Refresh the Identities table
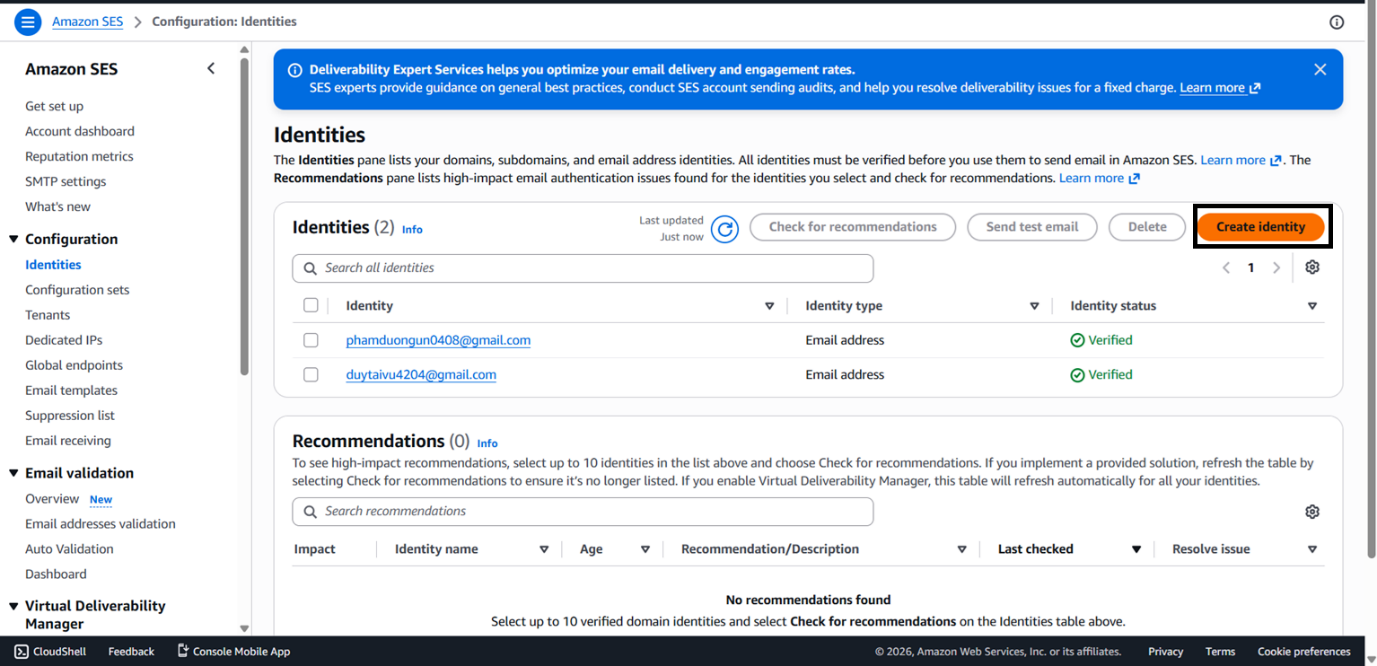 click(725, 229)
